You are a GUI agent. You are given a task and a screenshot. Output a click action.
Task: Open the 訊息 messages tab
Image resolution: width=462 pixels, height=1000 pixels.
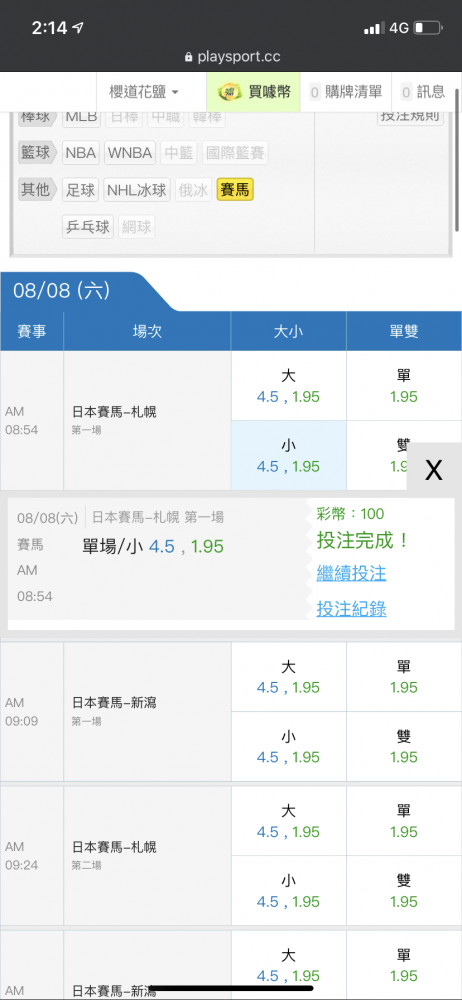[422, 92]
